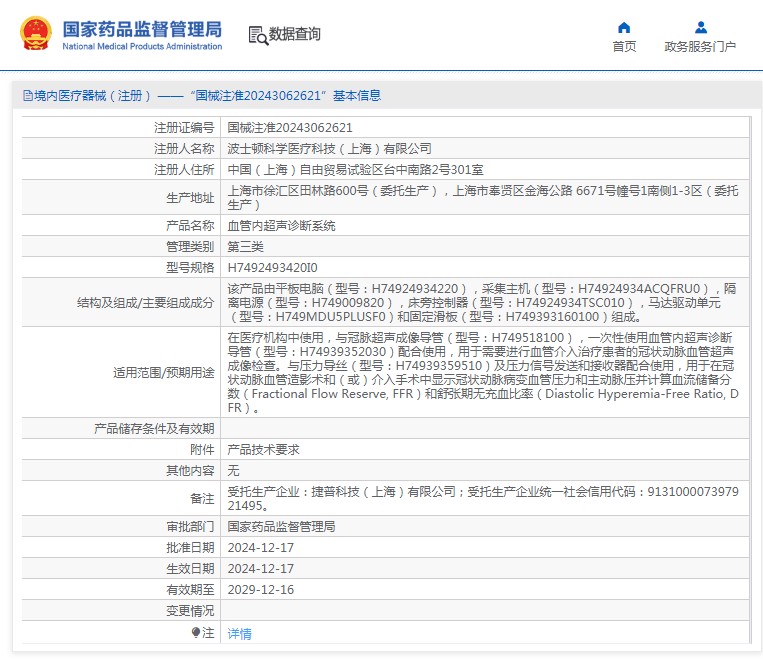Click the 首页 house icon
Viewport: 763px width, 659px height.
tap(624, 27)
